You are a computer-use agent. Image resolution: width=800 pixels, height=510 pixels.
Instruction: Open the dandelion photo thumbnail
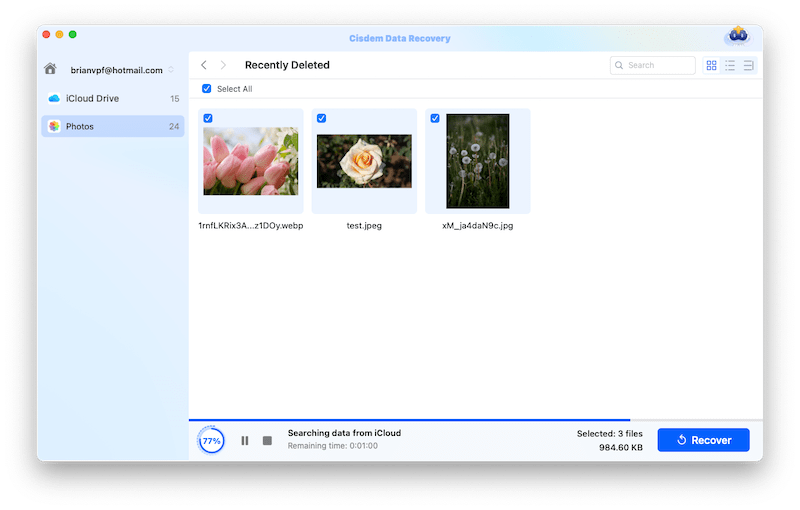tap(478, 161)
